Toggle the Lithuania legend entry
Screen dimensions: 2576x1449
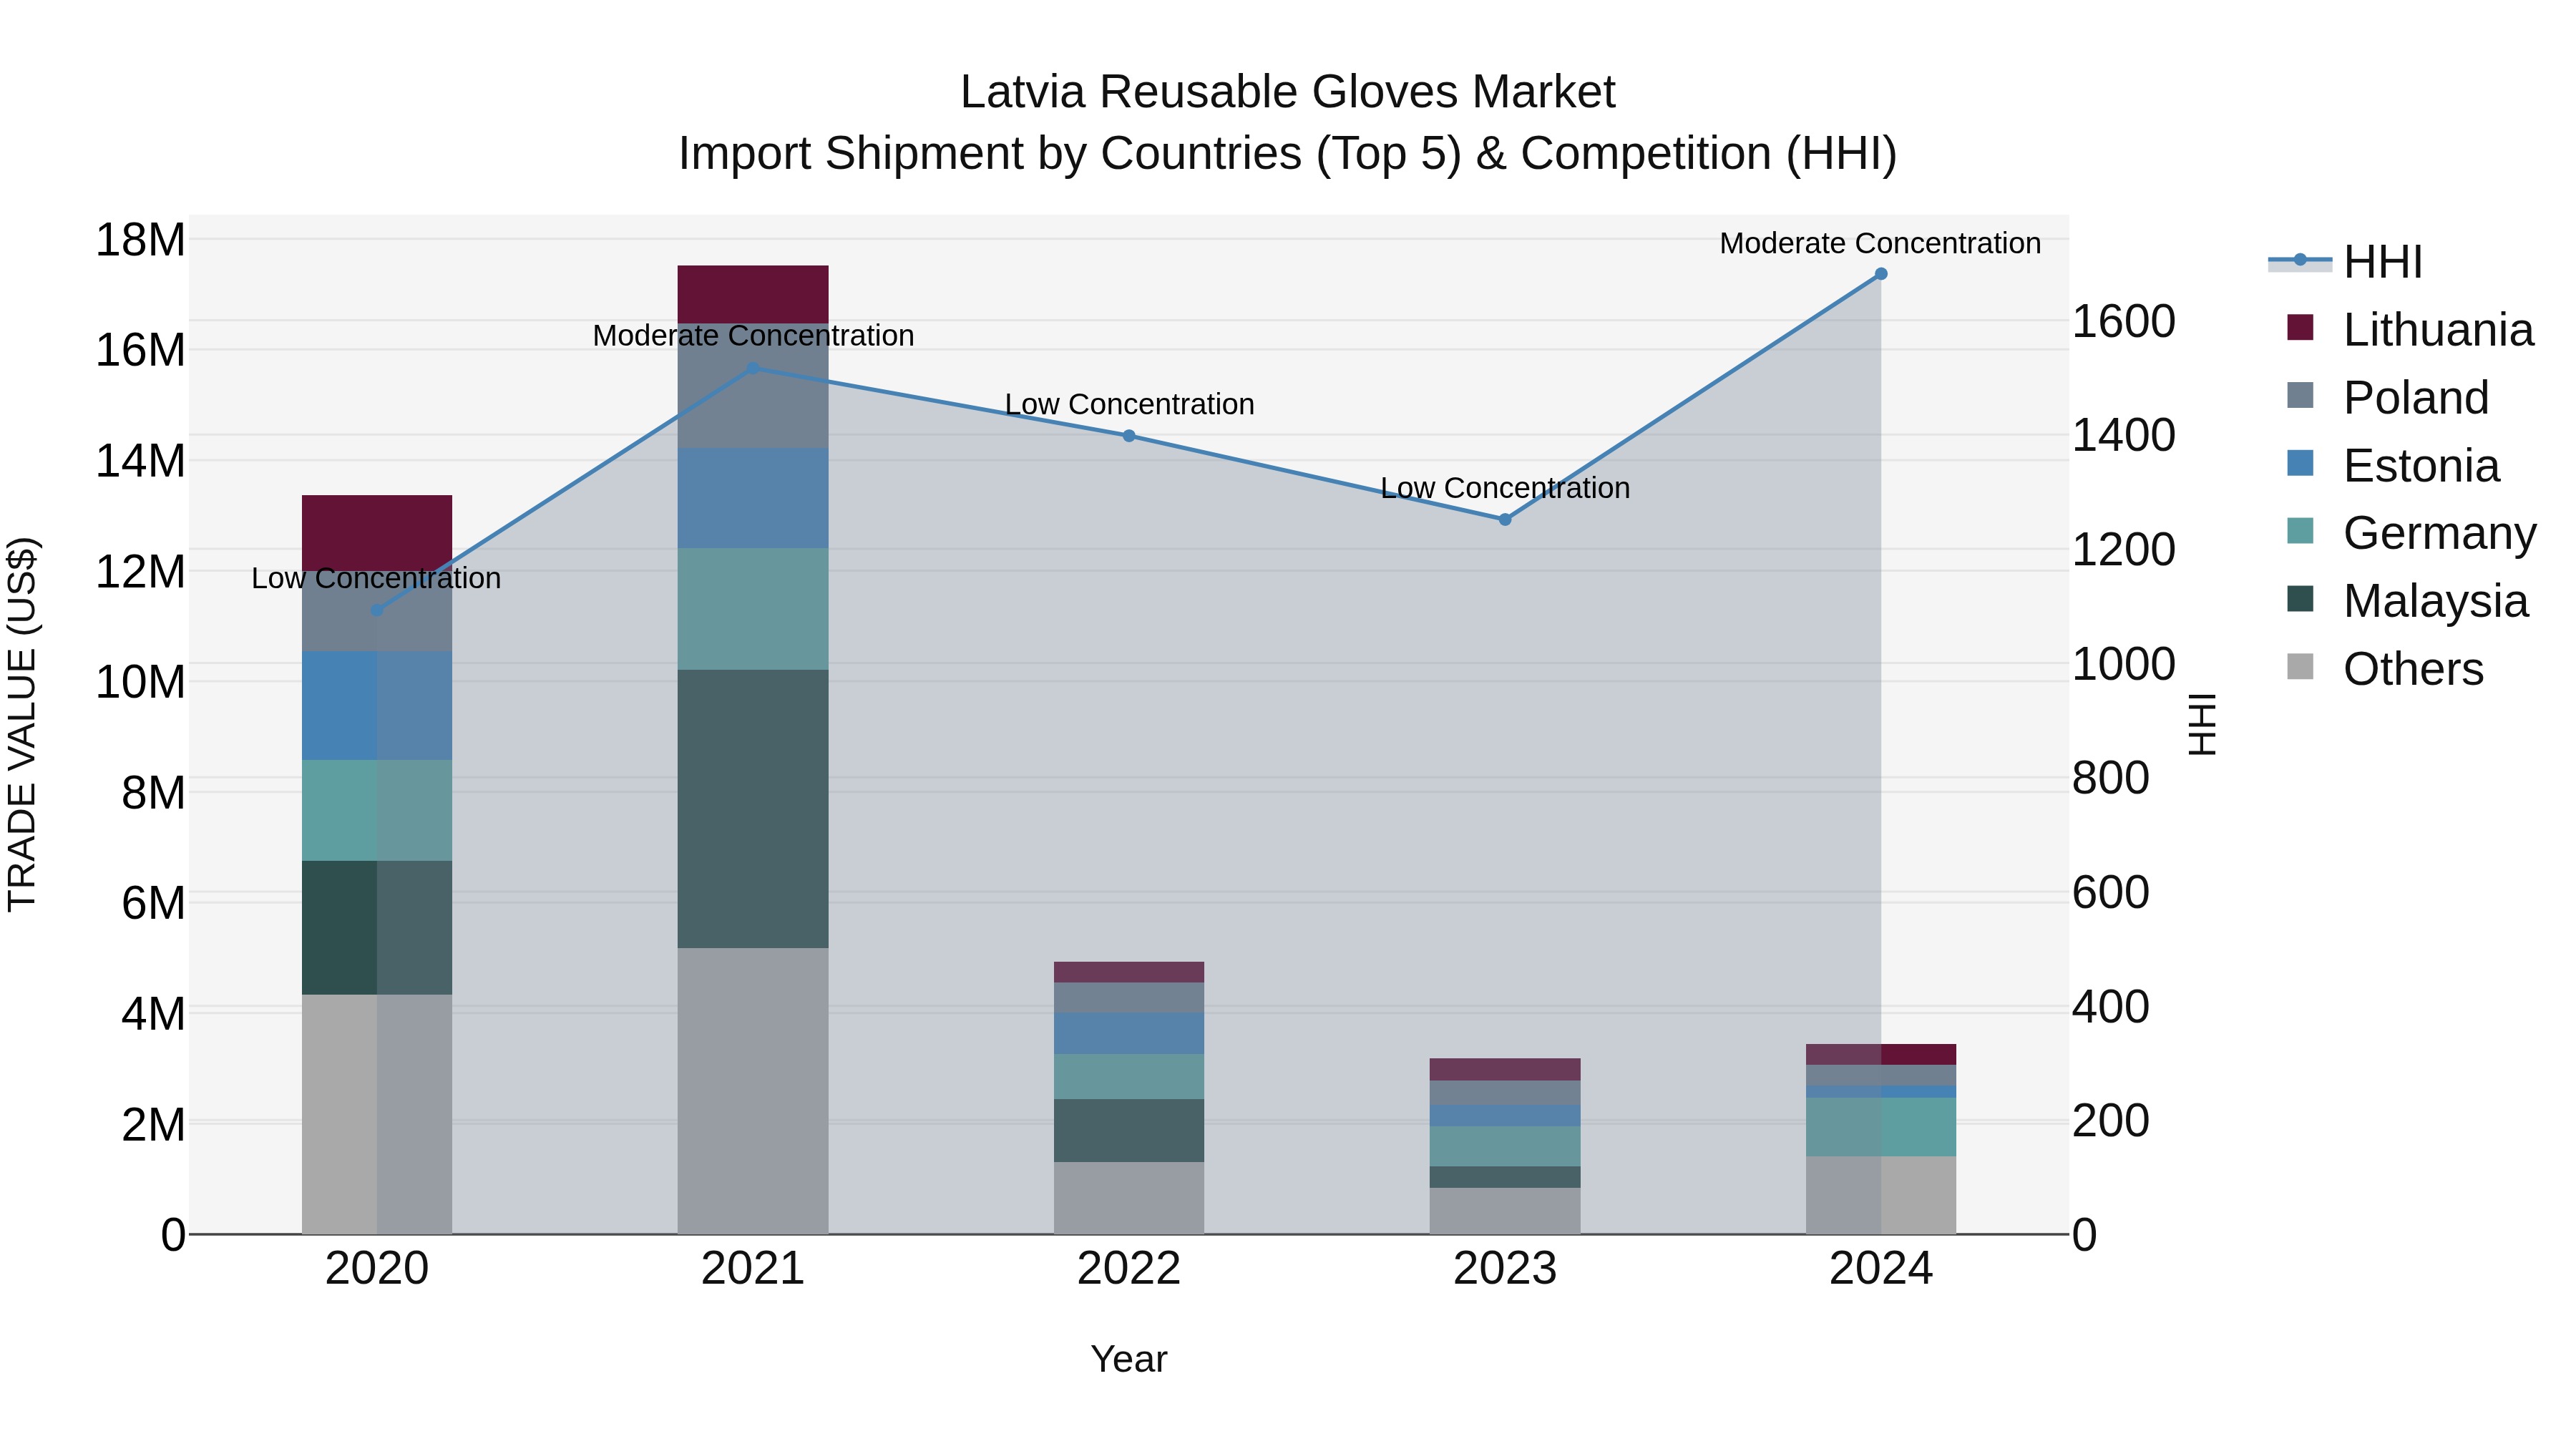pyautogui.click(x=2410, y=329)
